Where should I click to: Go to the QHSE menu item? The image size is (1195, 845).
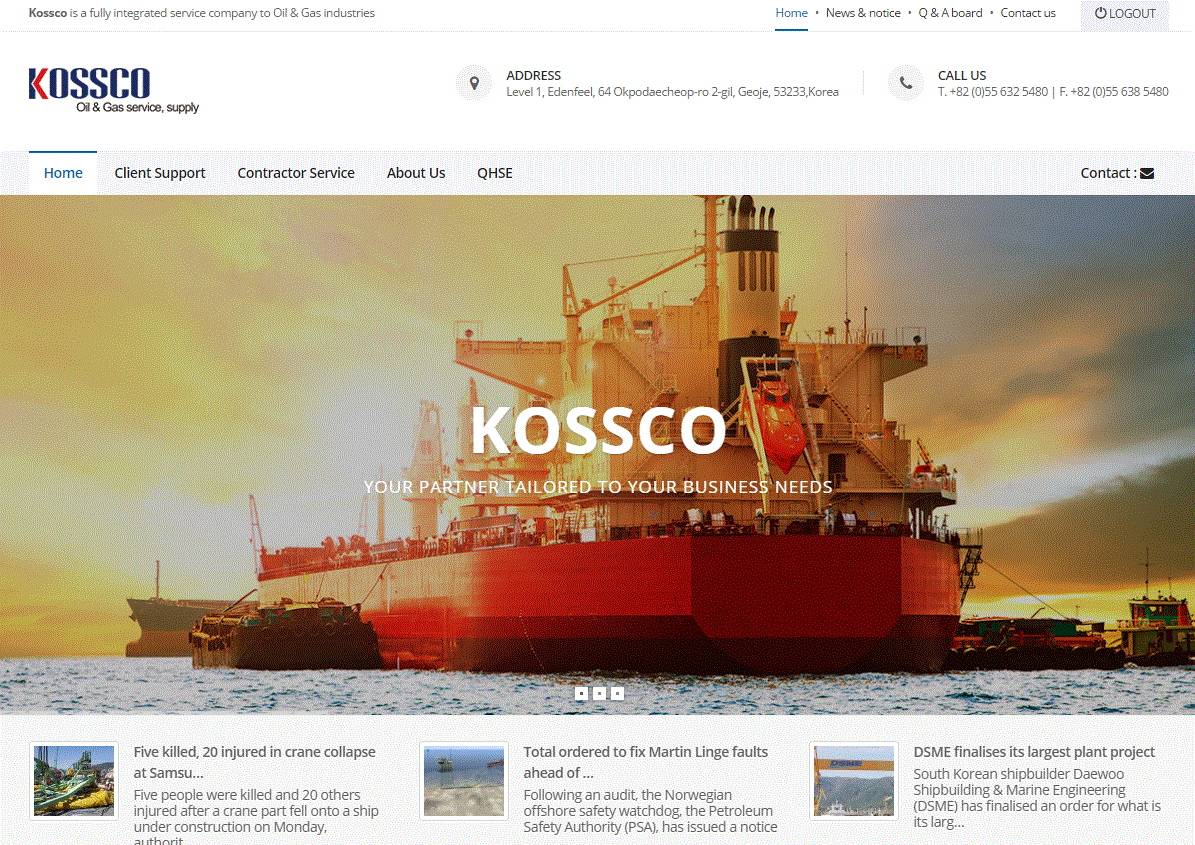pos(494,173)
